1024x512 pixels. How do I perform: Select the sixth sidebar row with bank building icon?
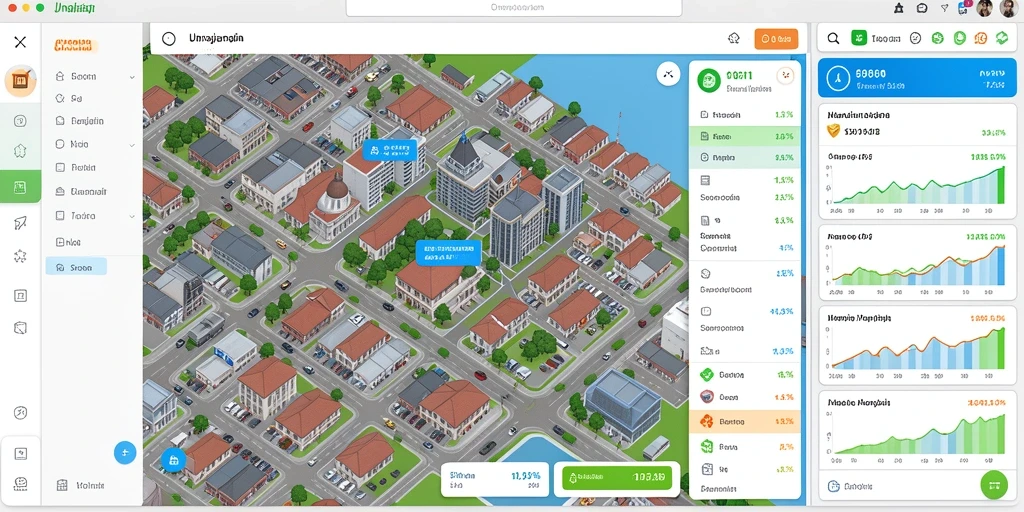(81, 192)
